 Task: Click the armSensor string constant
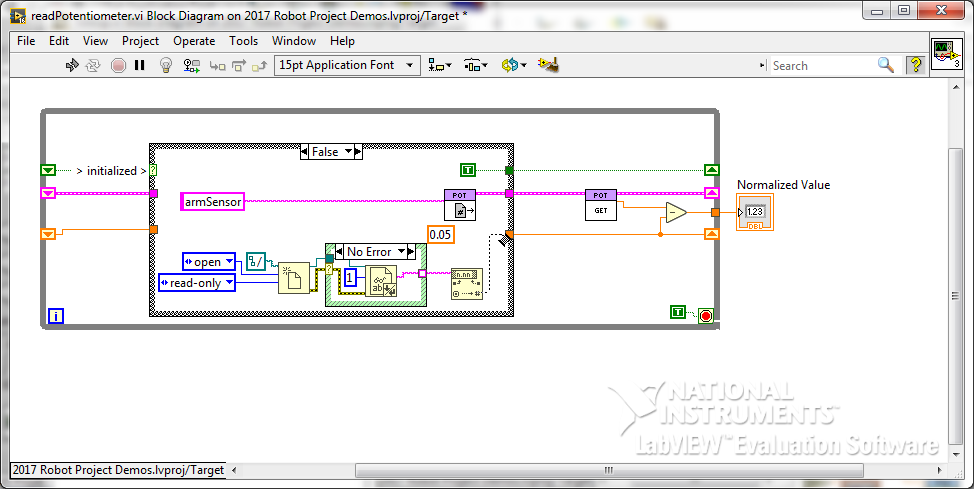coord(212,202)
